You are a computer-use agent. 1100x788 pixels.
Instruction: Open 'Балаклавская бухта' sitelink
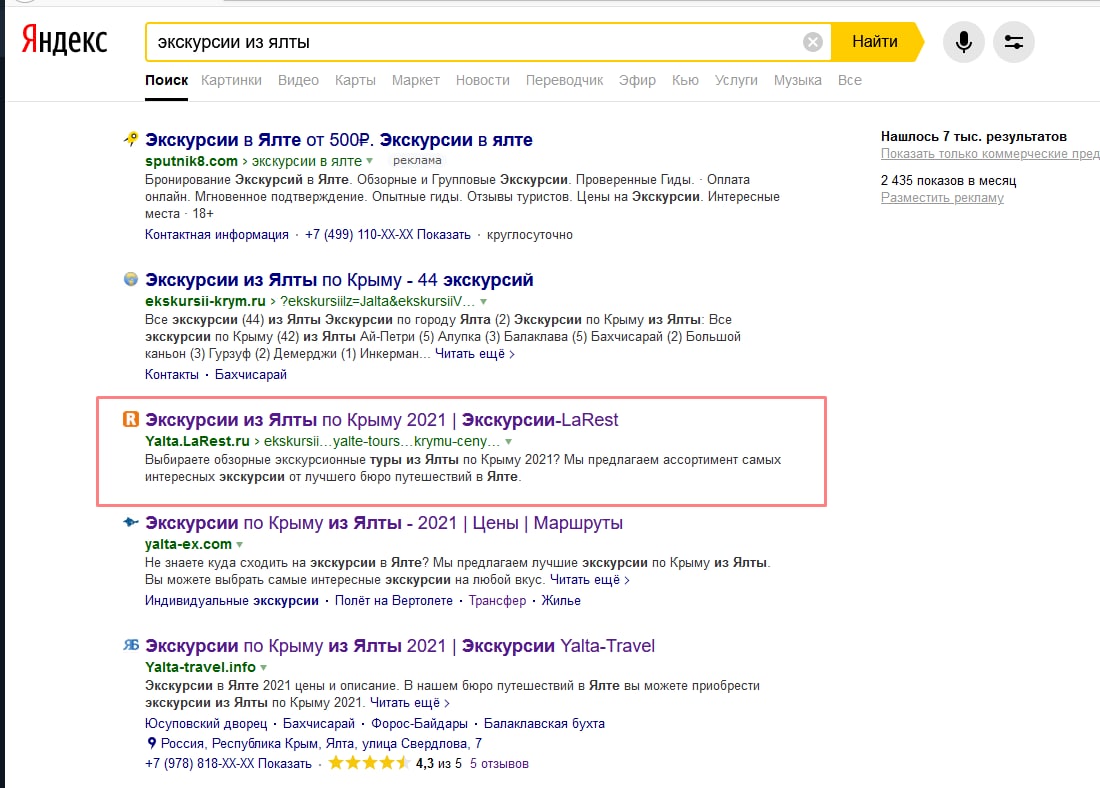[x=544, y=723]
